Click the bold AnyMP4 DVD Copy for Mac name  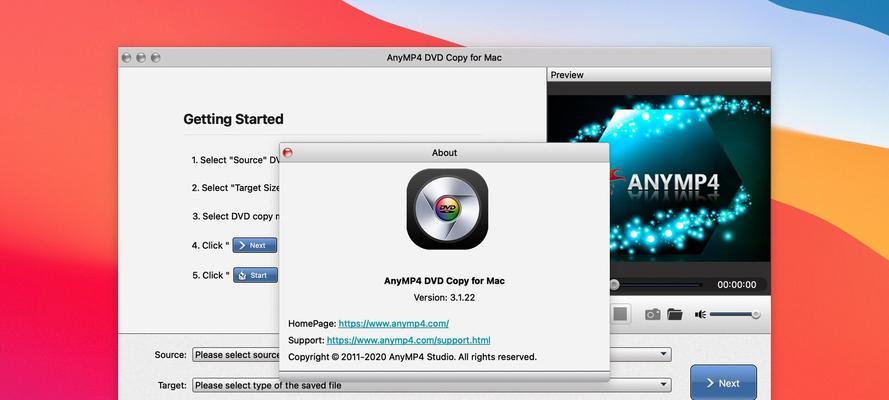point(444,281)
